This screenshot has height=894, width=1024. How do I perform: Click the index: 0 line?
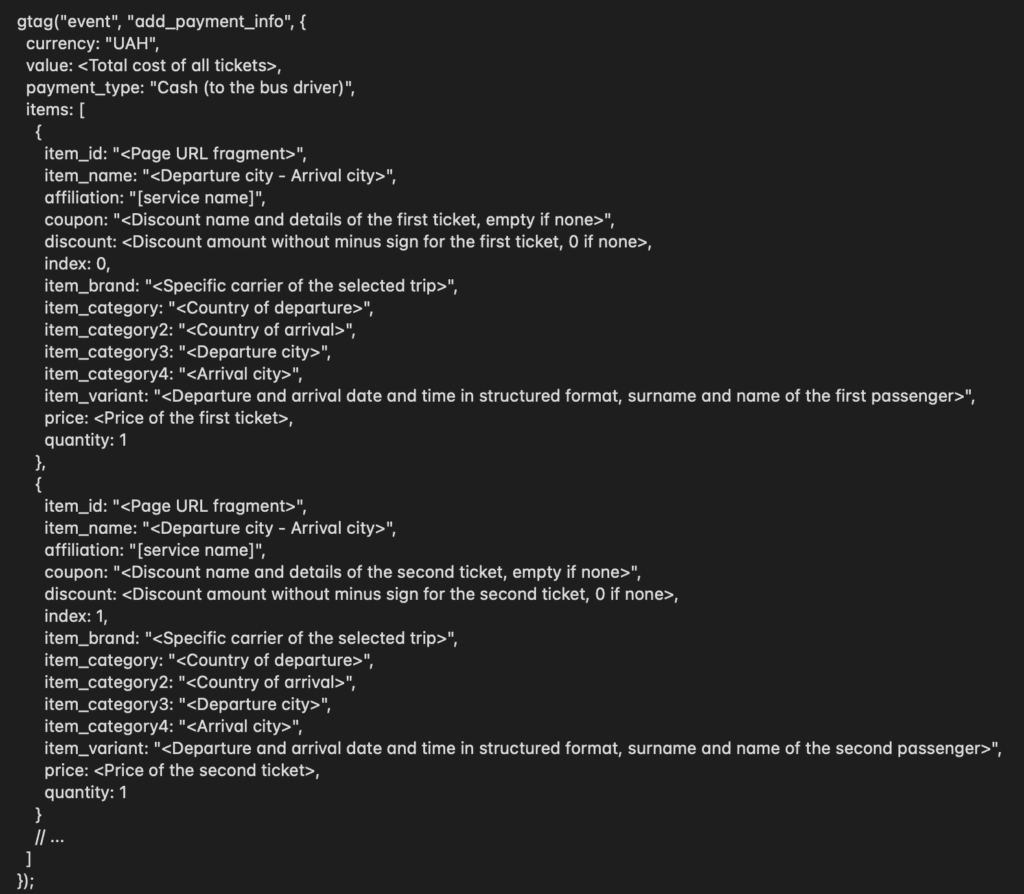point(77,264)
